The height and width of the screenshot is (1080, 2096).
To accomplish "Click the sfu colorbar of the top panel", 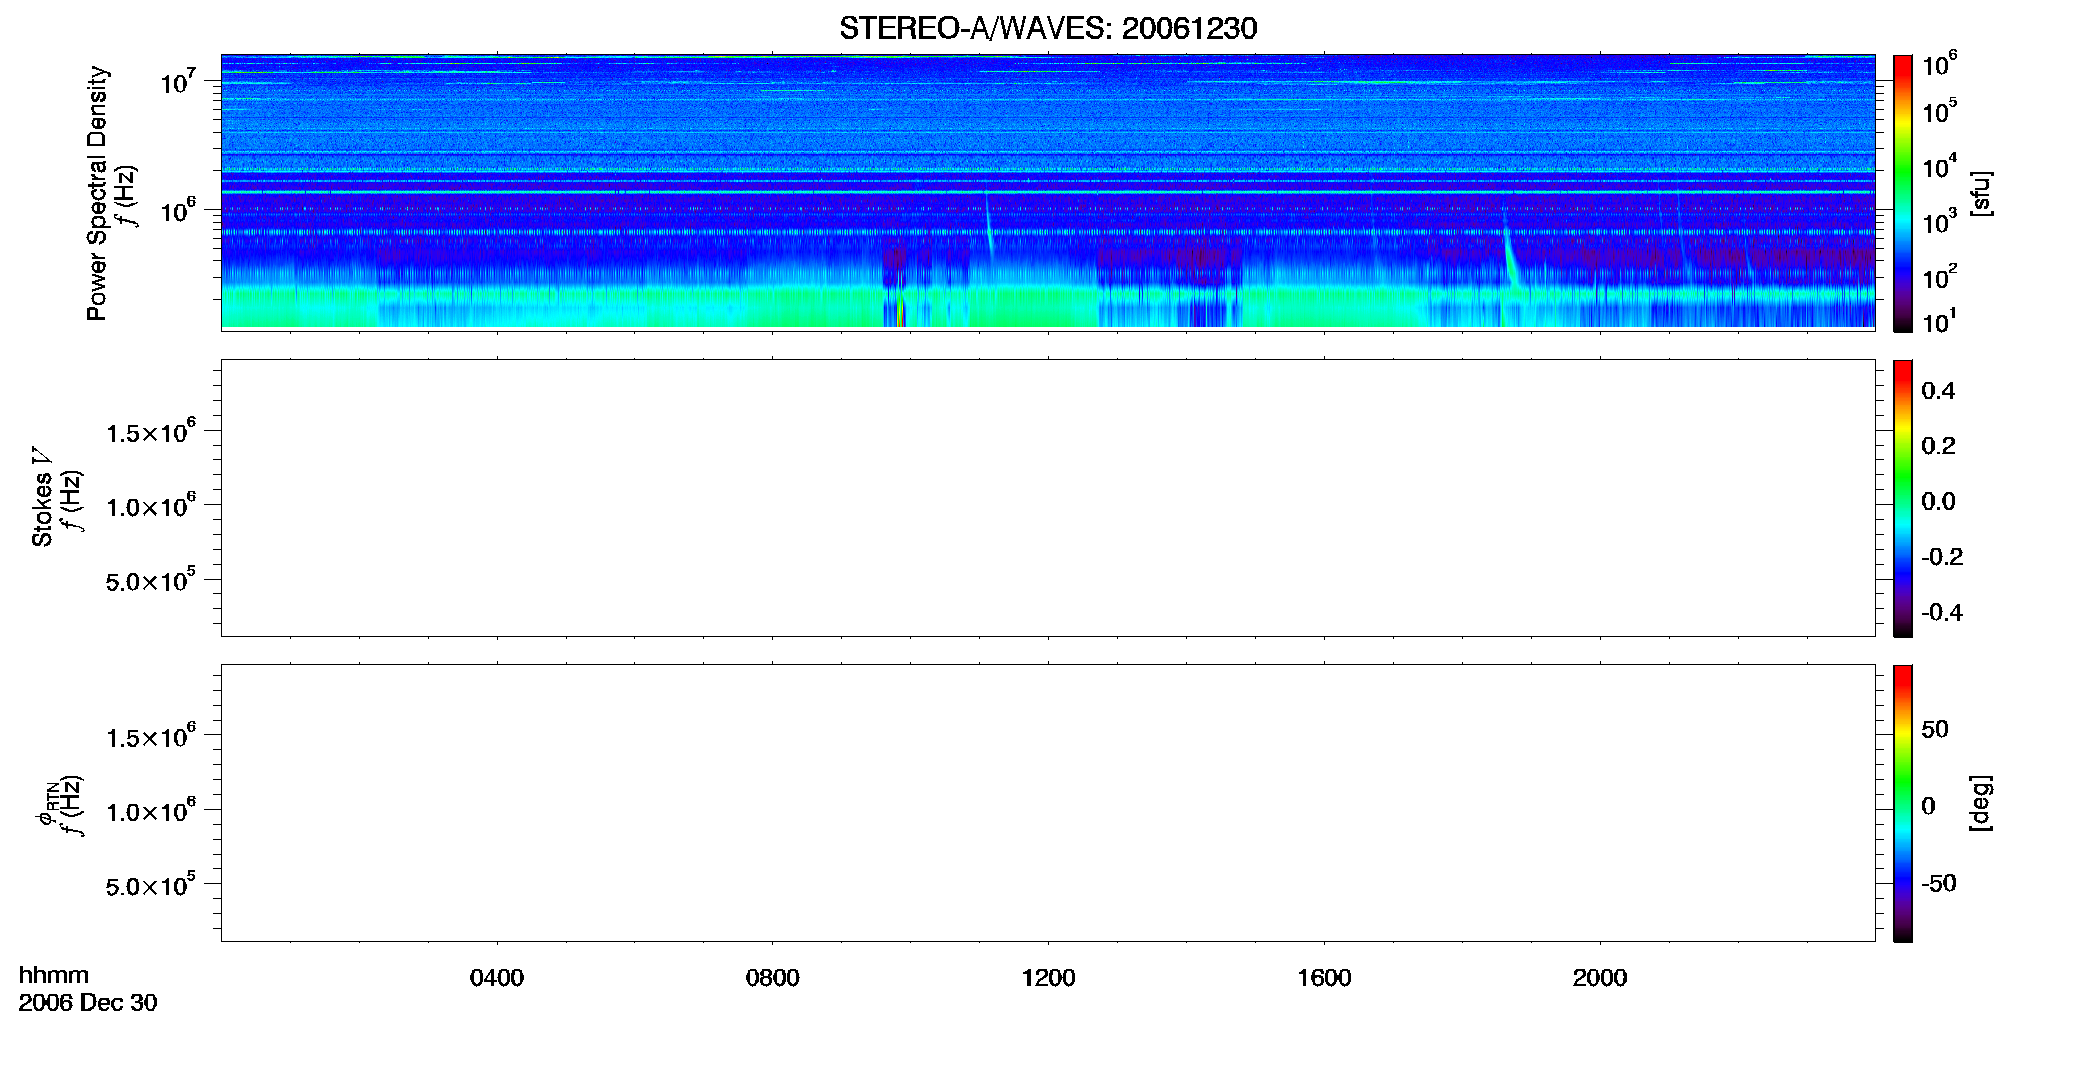I will 1902,193.
